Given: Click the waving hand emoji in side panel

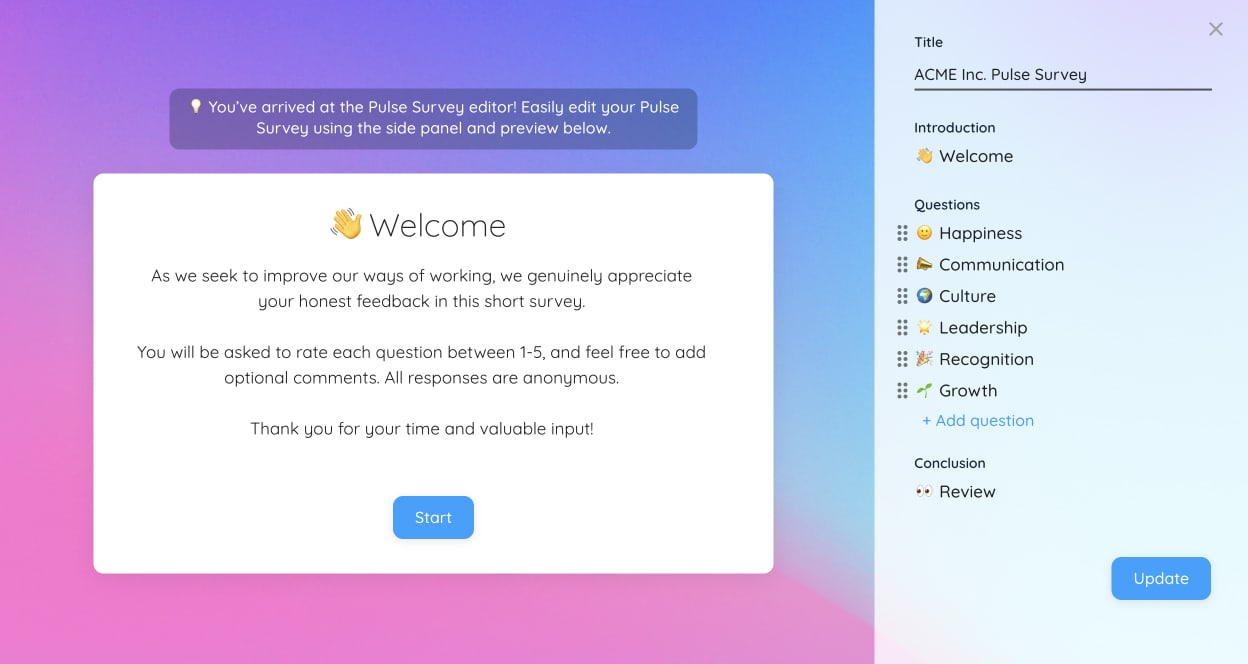Looking at the screenshot, I should coord(924,156).
